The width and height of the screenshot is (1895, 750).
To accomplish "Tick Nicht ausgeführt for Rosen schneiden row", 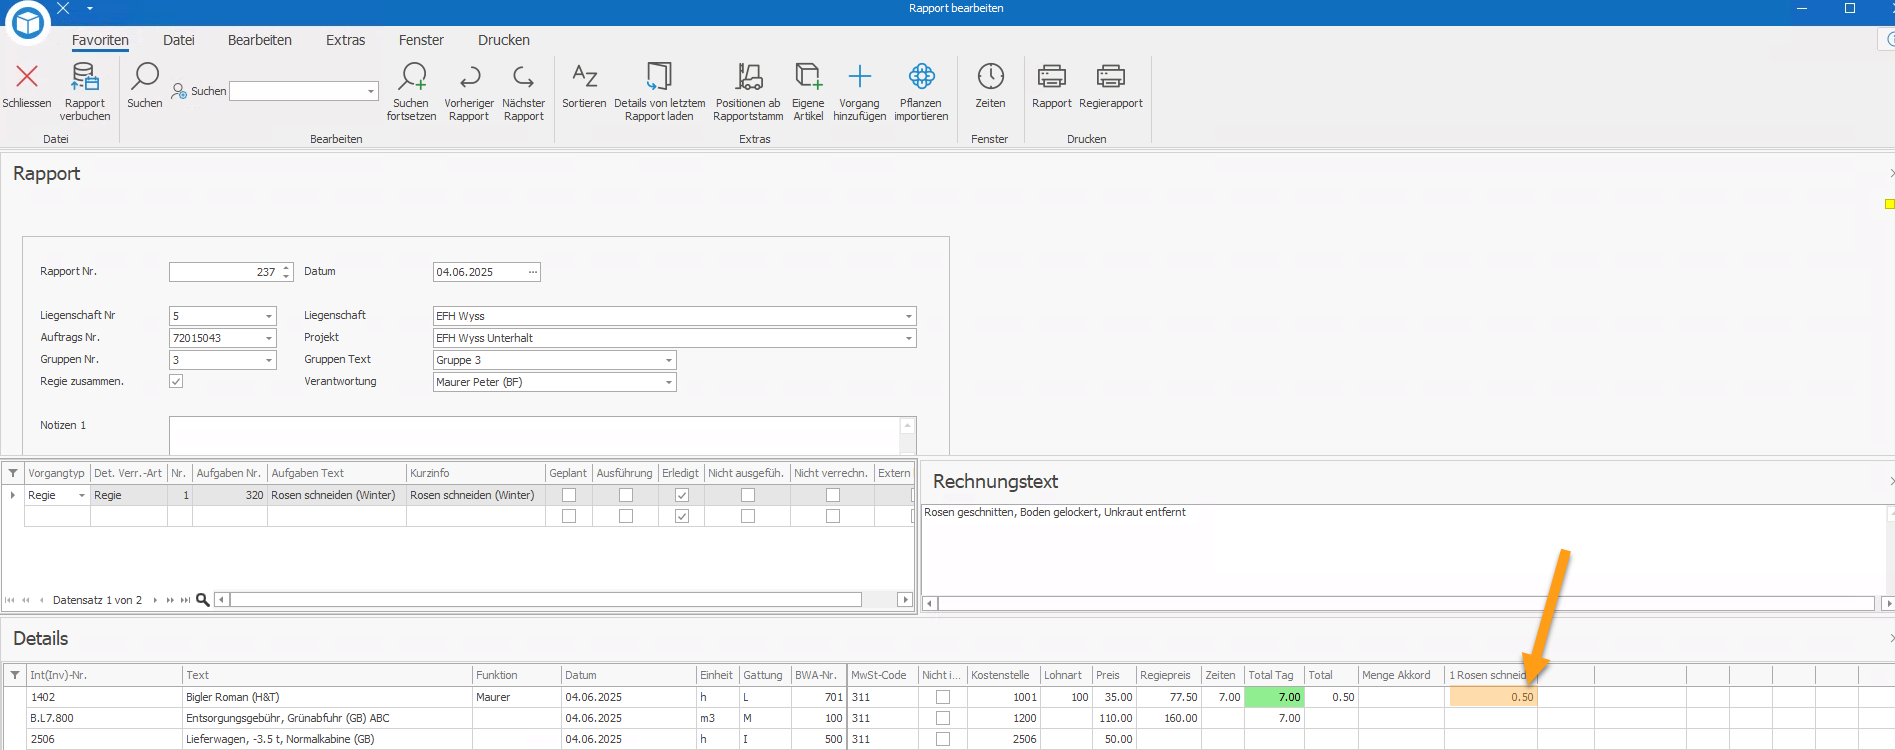I will [748, 495].
